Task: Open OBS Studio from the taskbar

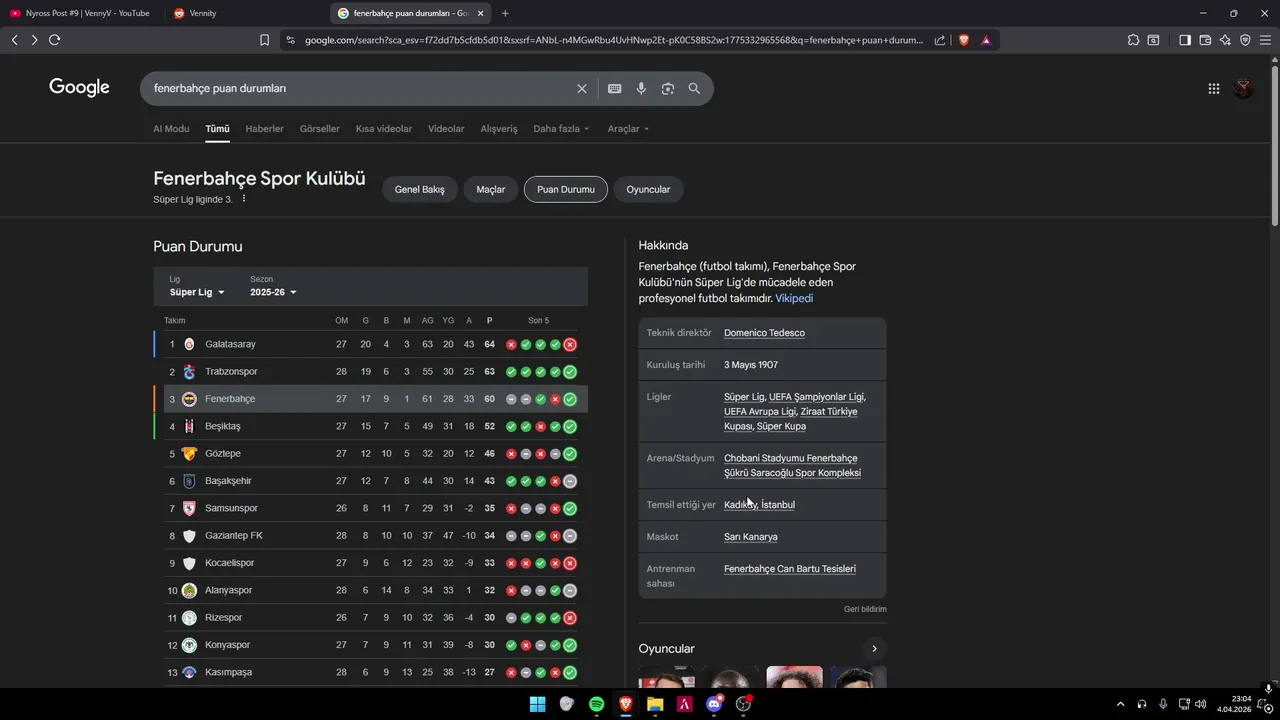Action: click(x=743, y=704)
